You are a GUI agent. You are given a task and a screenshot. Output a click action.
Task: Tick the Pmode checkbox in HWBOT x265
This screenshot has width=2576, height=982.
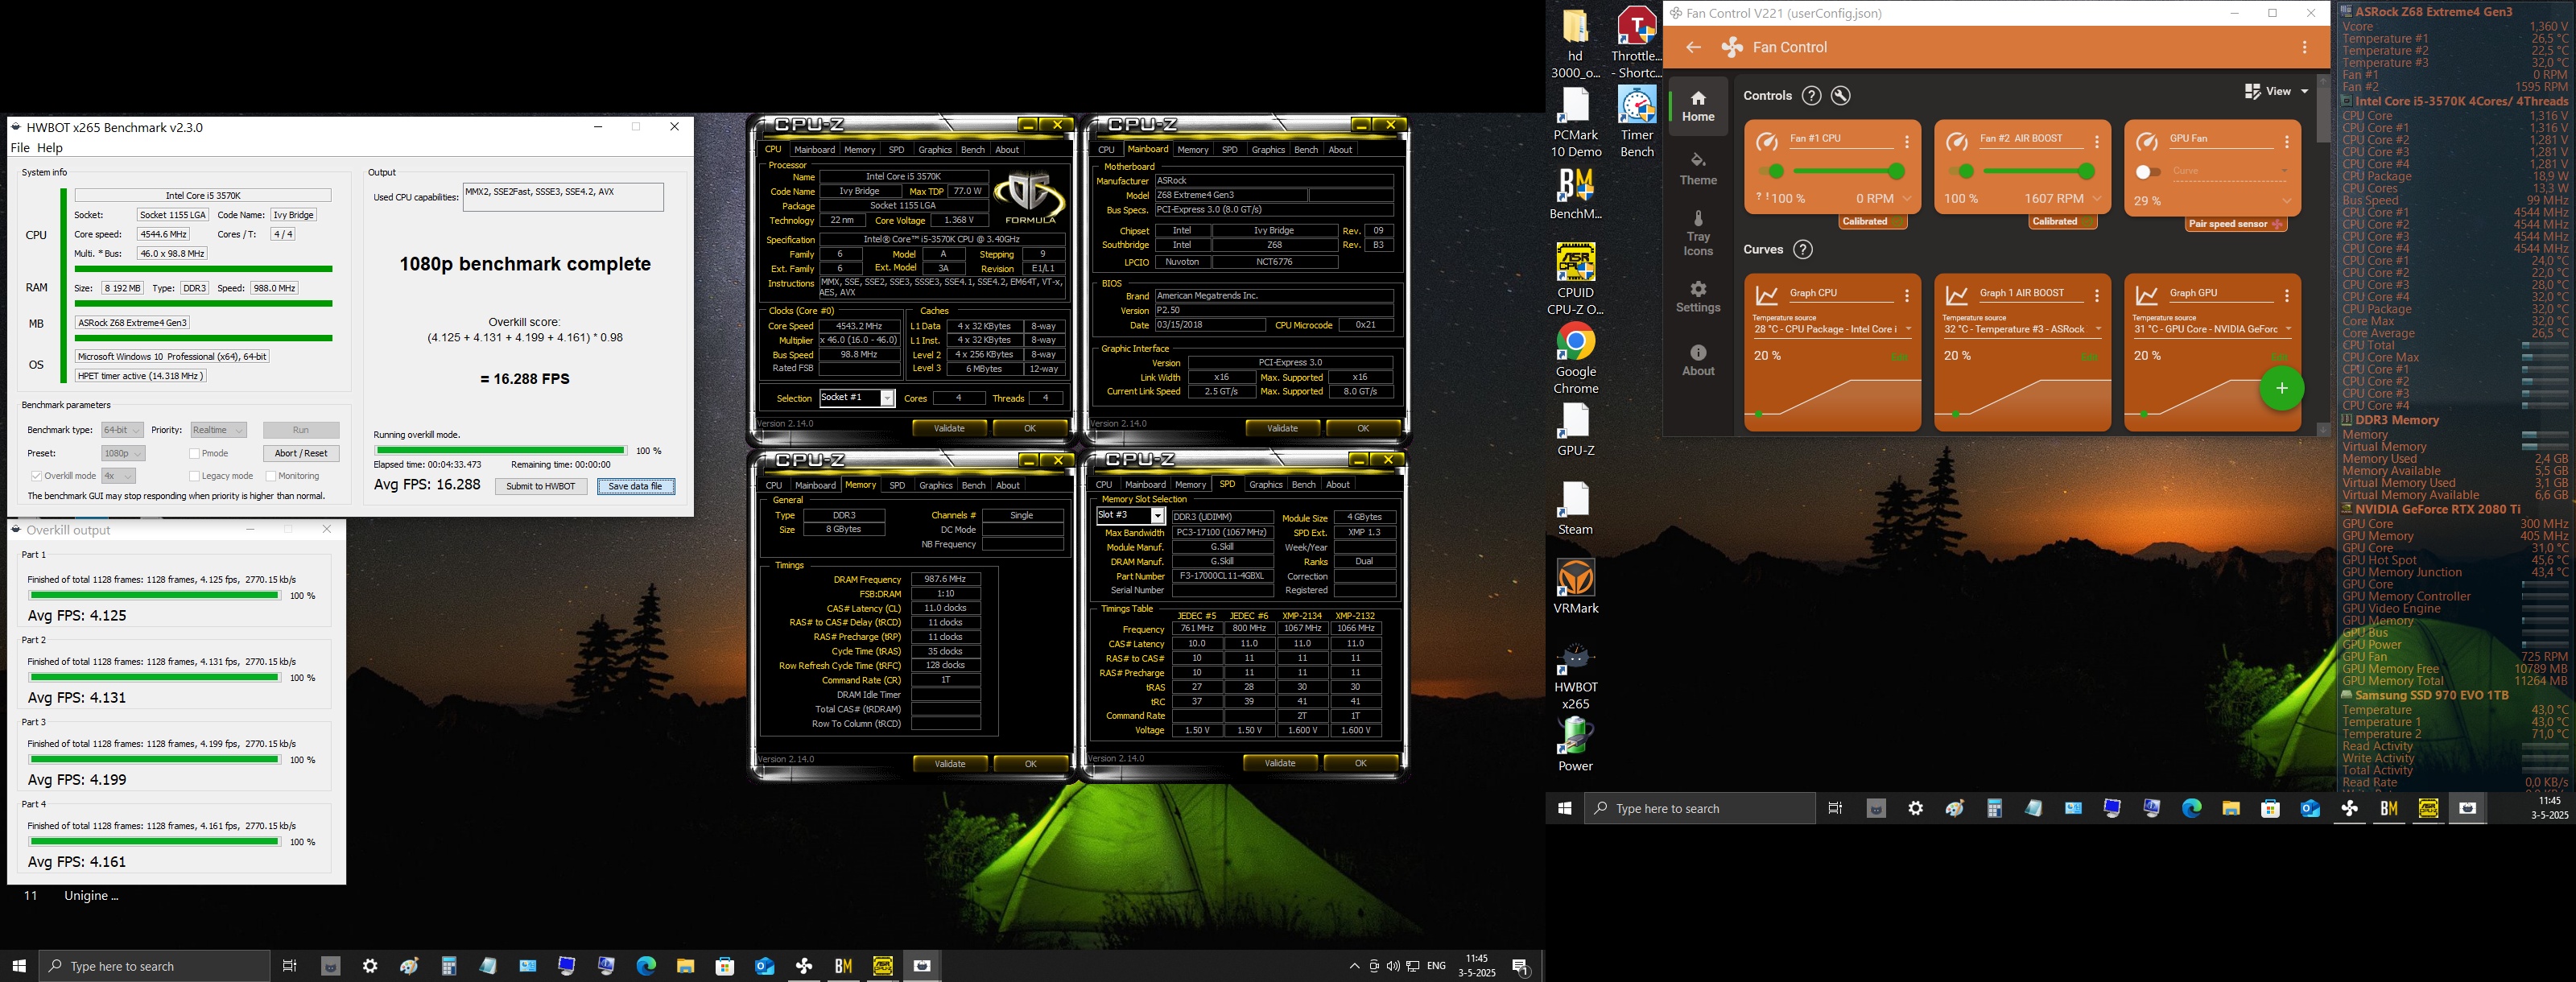tap(194, 453)
